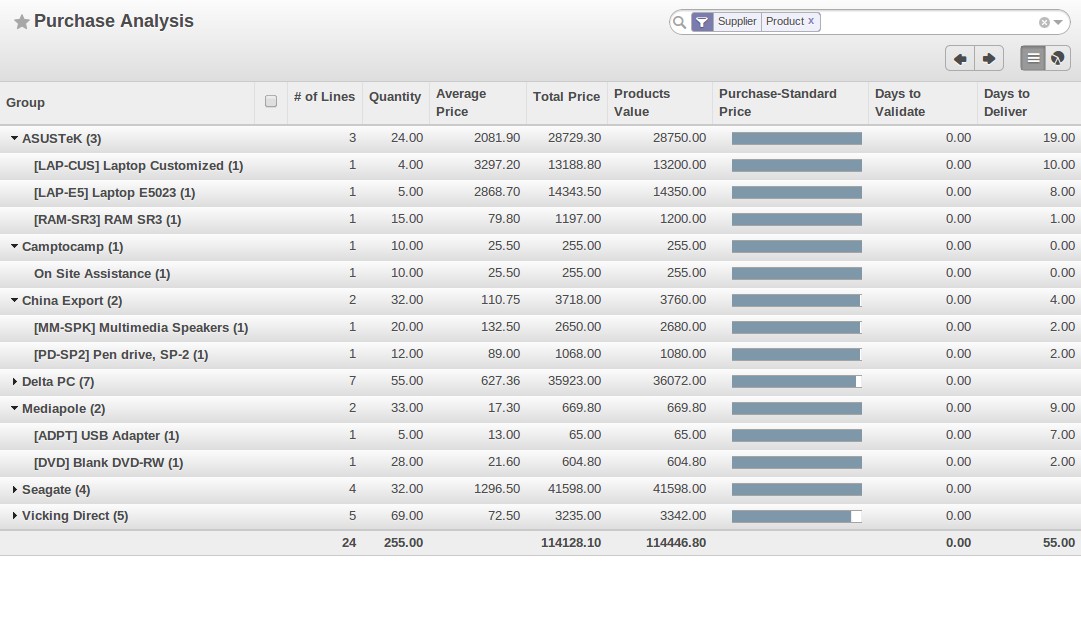Viewport: 1081px width, 642px height.
Task: Collapse the Camptocamp (1) group
Action: point(14,246)
